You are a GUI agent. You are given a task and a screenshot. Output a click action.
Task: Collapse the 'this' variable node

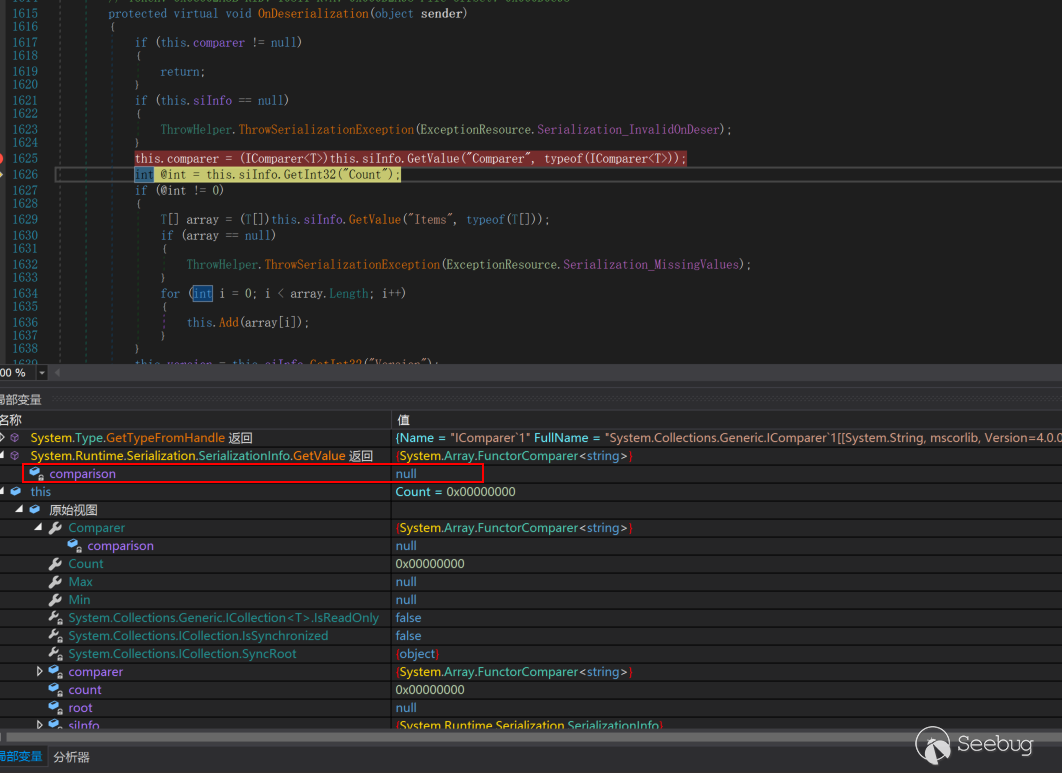[3, 492]
